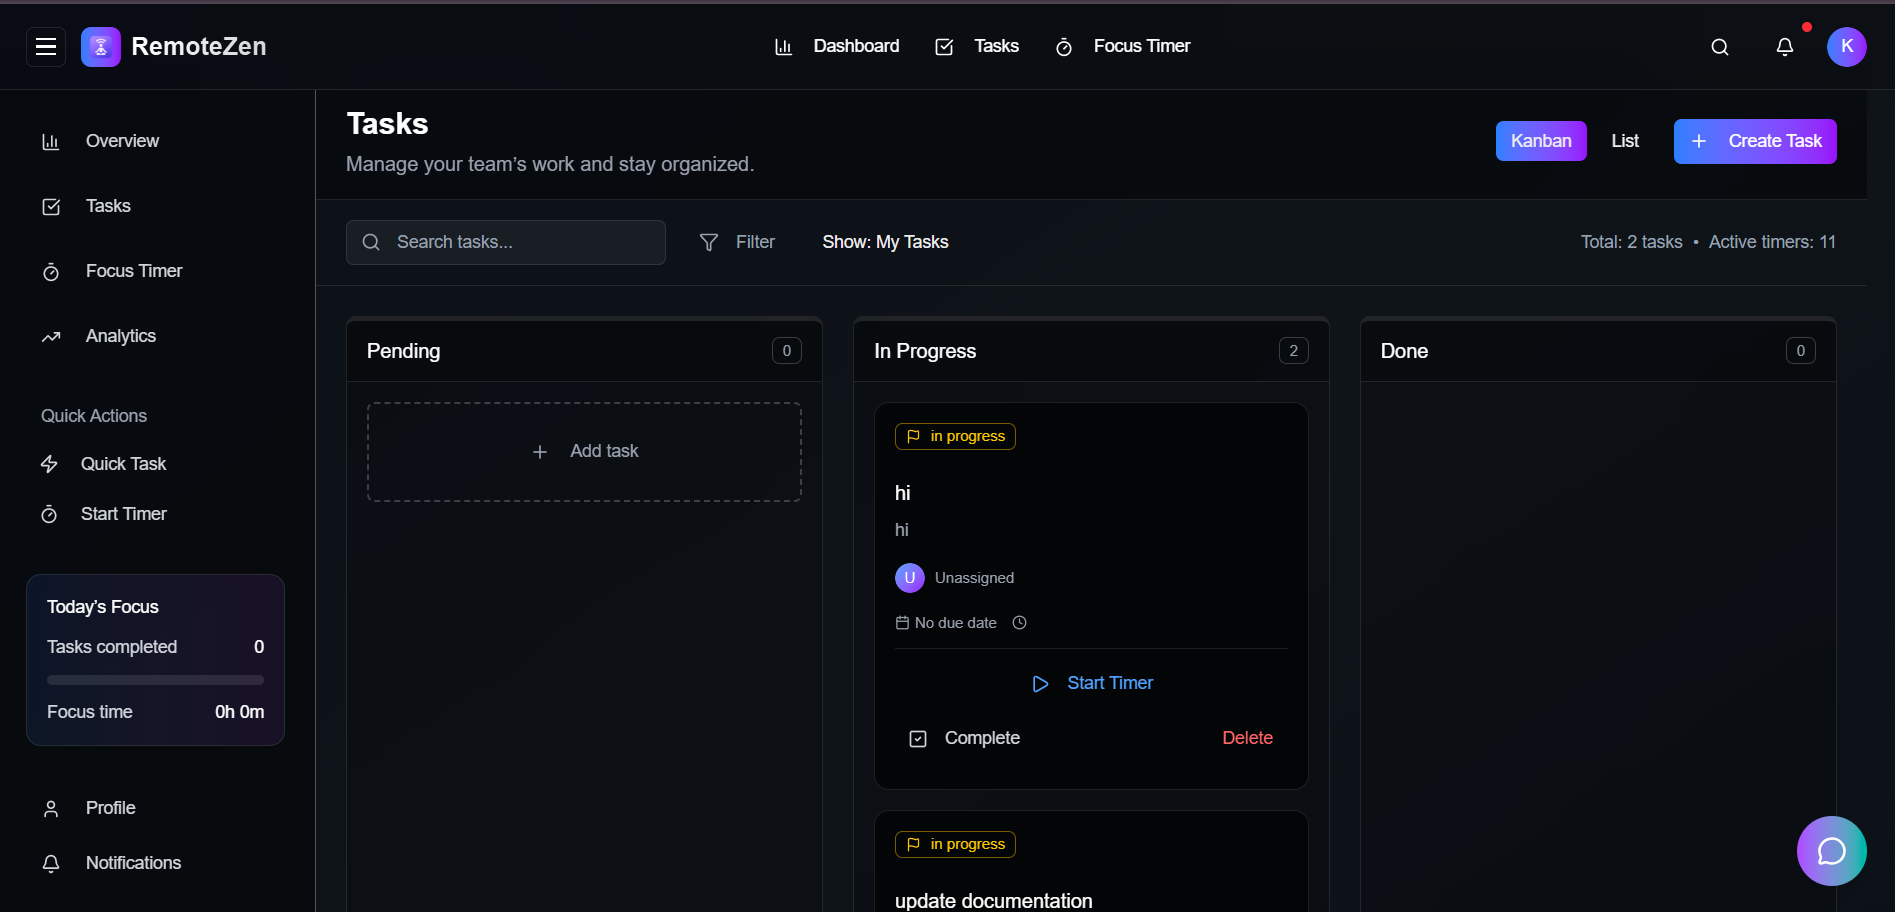Click Overview chart icon in sidebar
The width and height of the screenshot is (1895, 912).
pyautogui.click(x=51, y=142)
